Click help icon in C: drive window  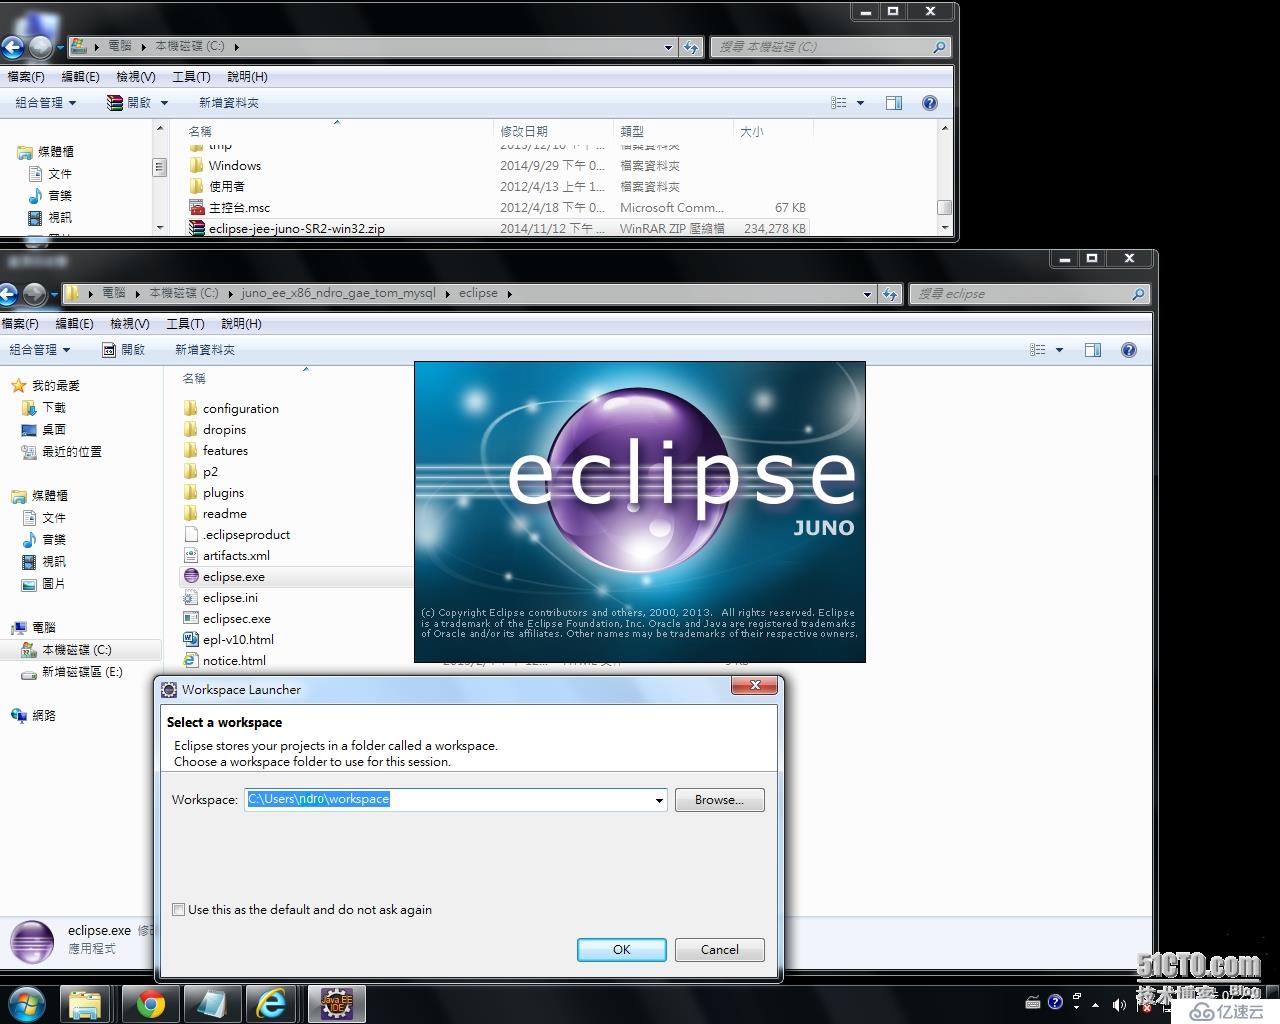click(x=930, y=103)
